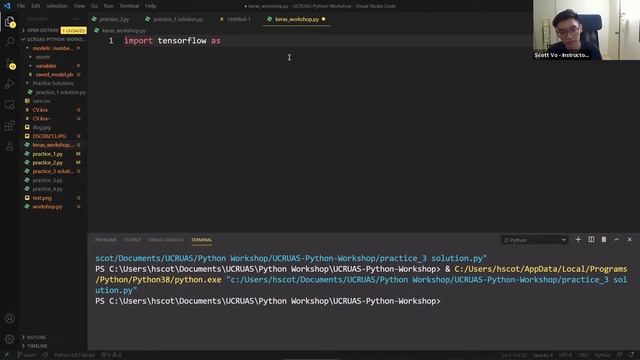The width and height of the screenshot is (640, 360).
Task: Open the Run and Debug view
Action: click(9, 84)
